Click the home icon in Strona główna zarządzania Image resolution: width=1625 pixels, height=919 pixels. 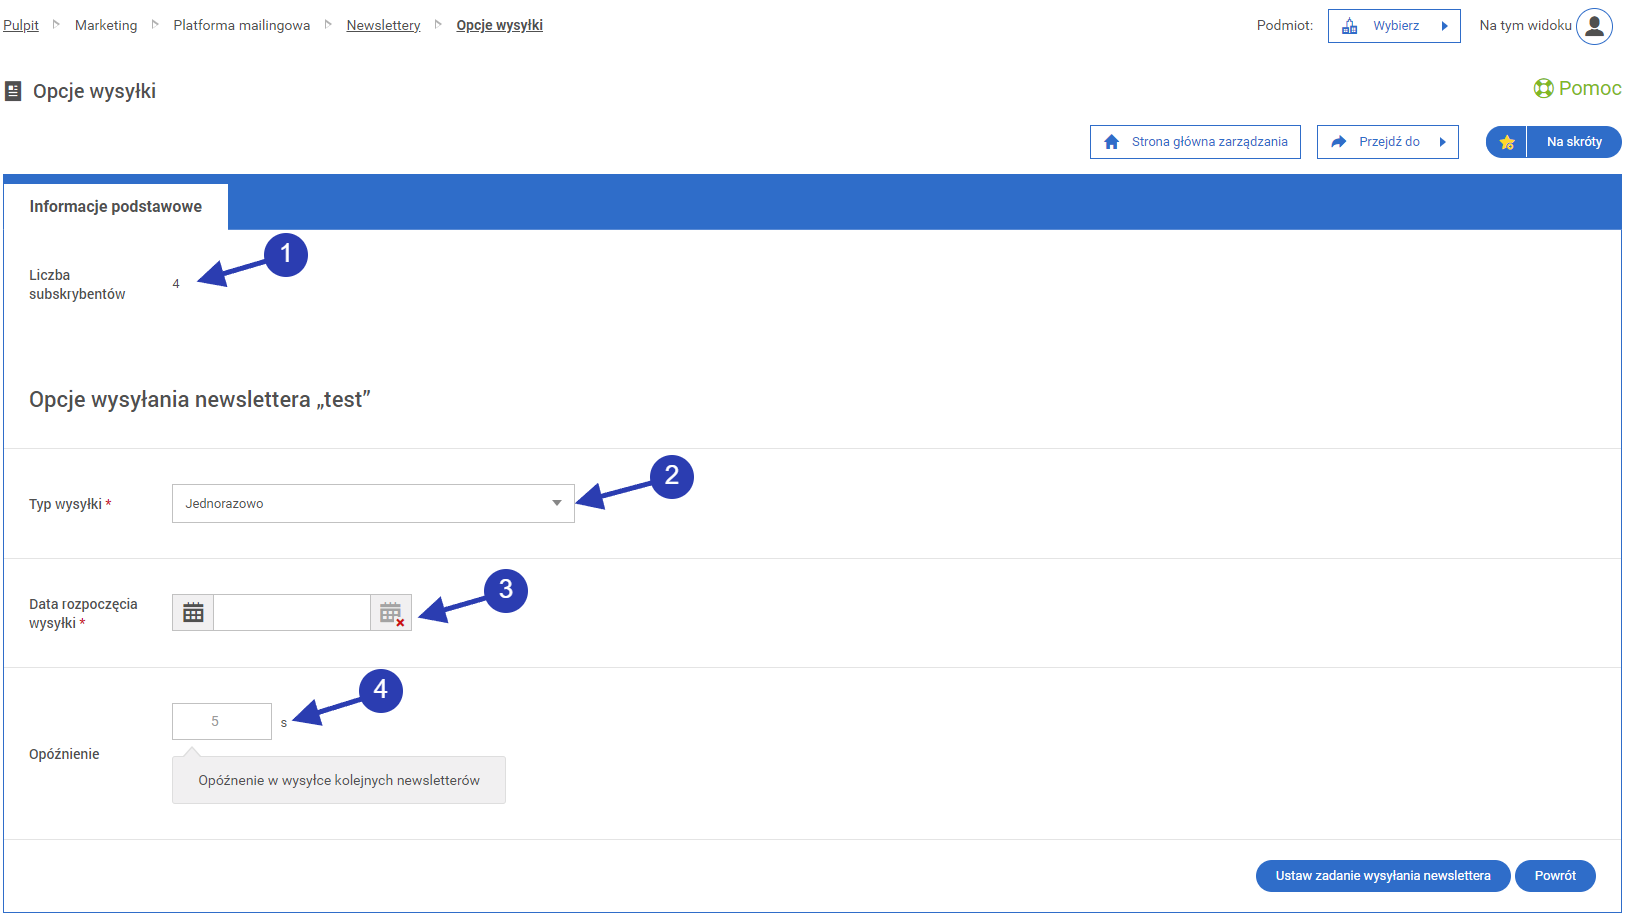[x=1111, y=142]
